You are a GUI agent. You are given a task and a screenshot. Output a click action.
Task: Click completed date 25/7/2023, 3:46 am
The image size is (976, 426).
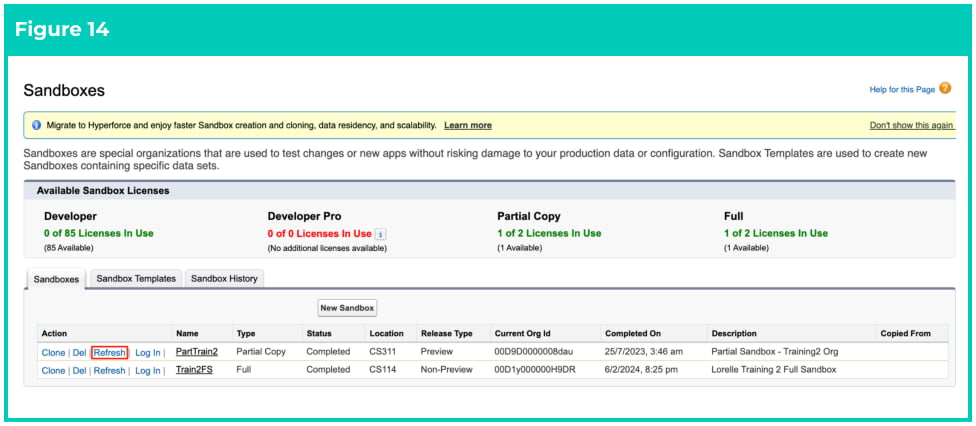pyautogui.click(x=644, y=352)
